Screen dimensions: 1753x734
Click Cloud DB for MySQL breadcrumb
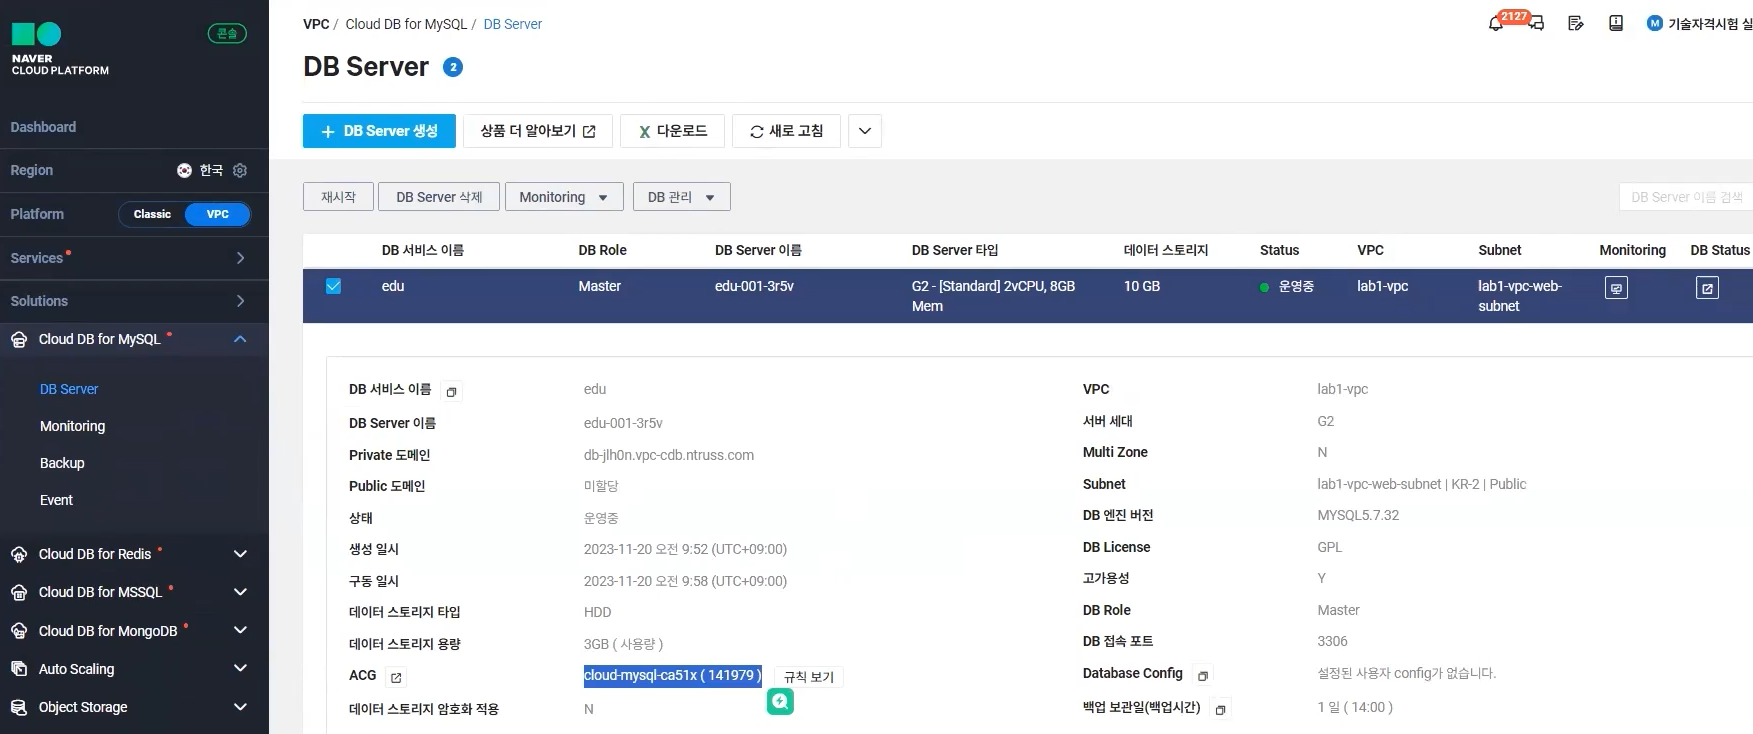(x=406, y=24)
